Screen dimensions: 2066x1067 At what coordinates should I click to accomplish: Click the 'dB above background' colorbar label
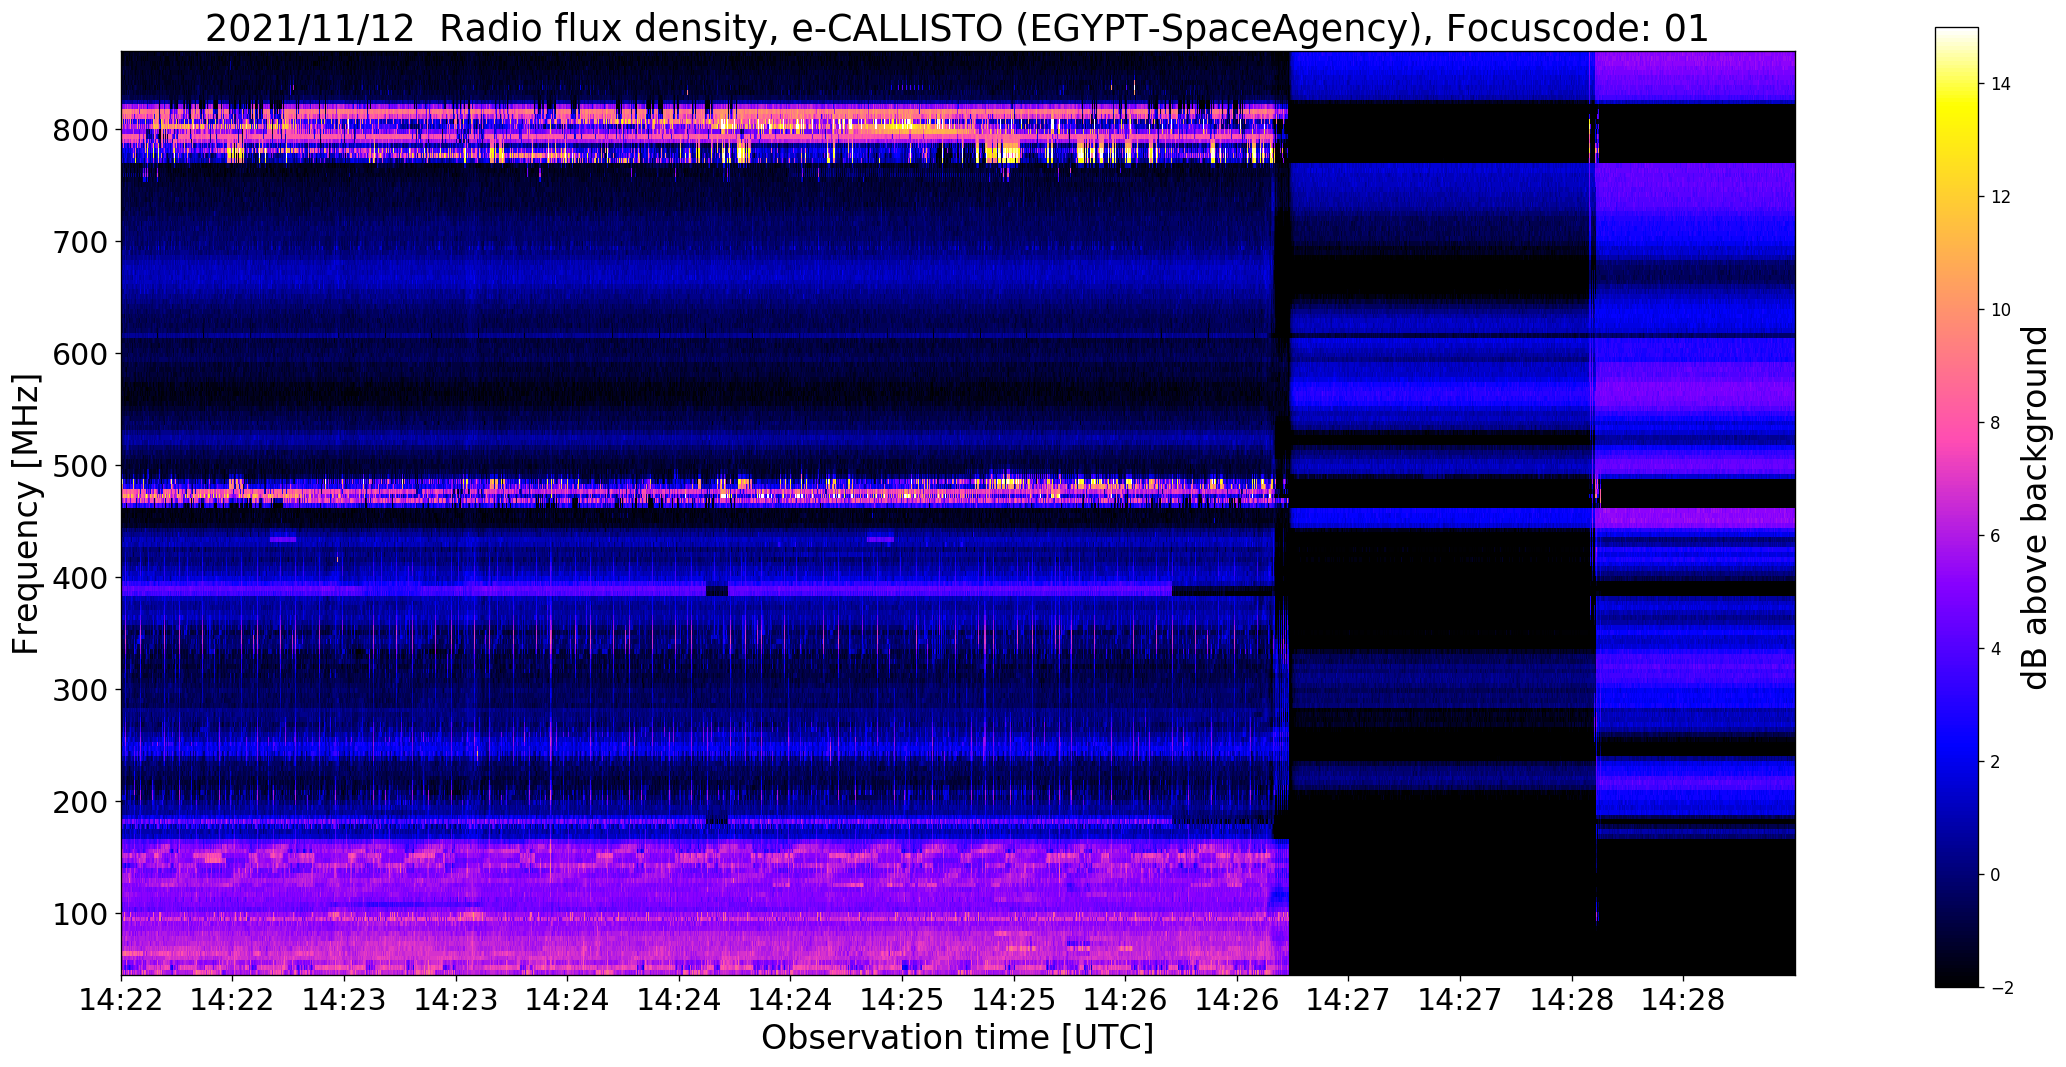point(2035,508)
